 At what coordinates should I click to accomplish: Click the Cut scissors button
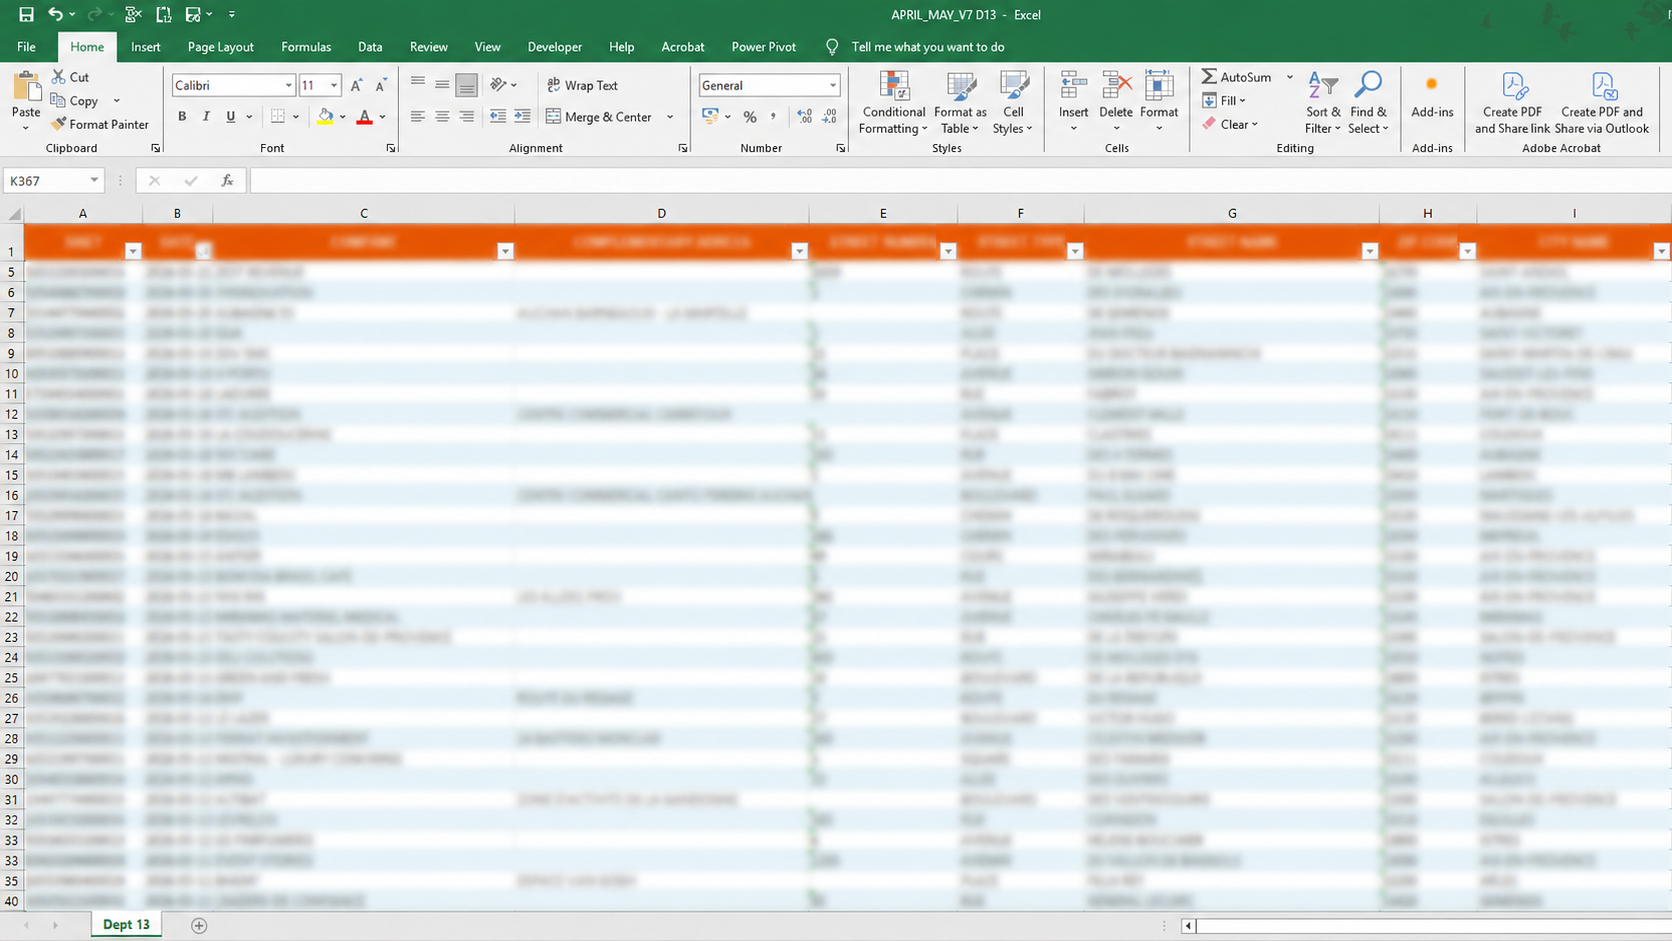pyautogui.click(x=71, y=77)
